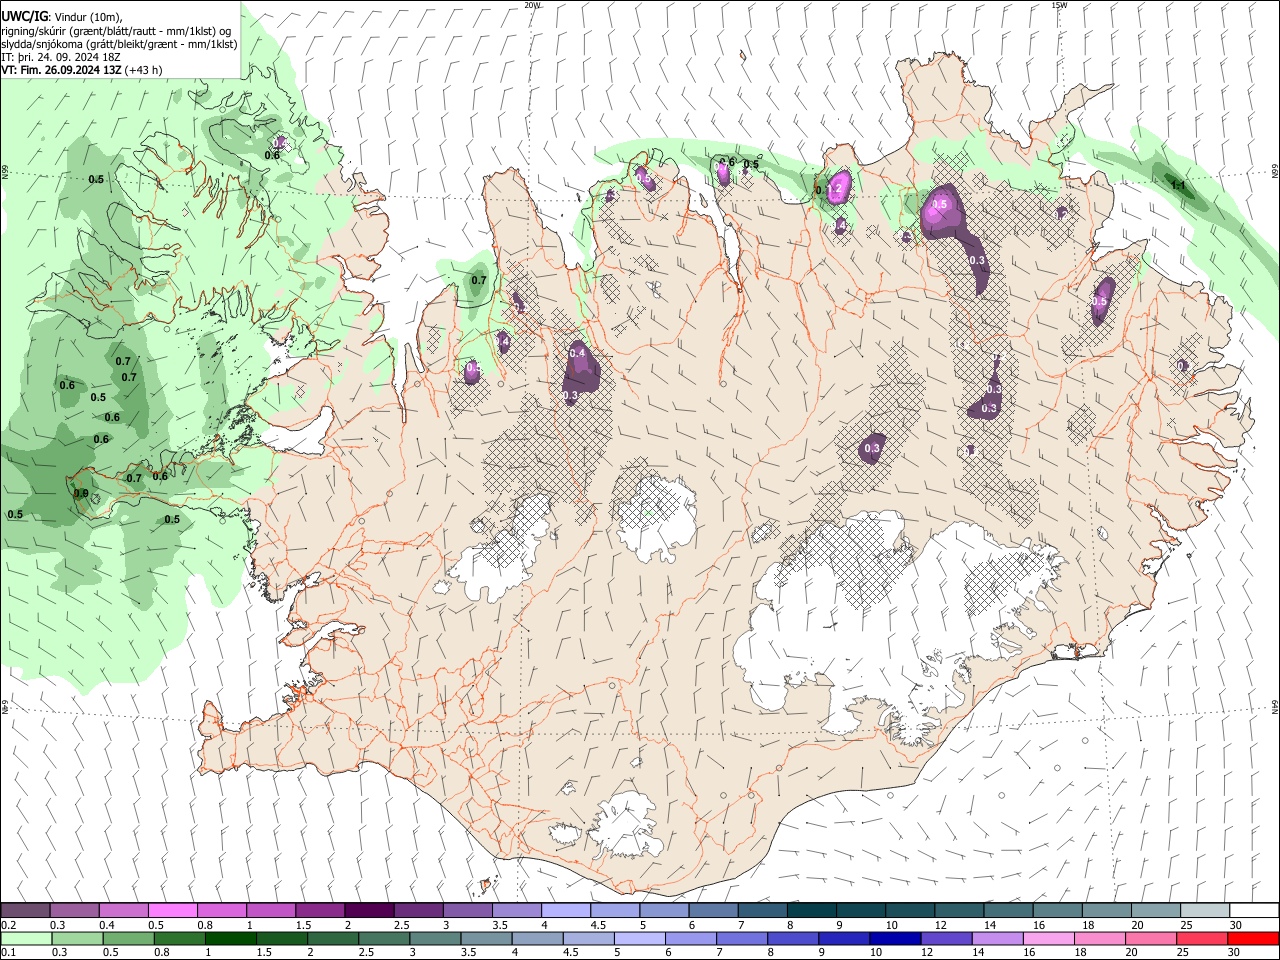1280x960 pixels.
Task: Click the '1.1' precipitation value off the northeast coast
Action: (1177, 185)
